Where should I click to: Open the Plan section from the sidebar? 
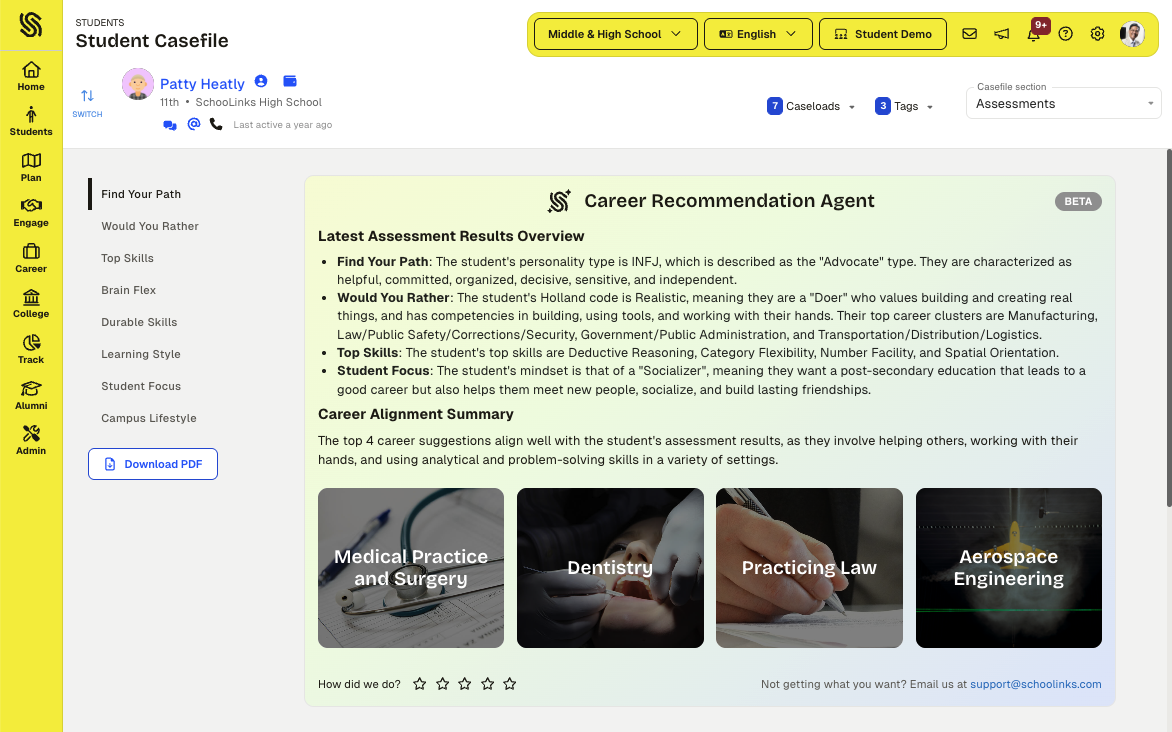(x=31, y=165)
